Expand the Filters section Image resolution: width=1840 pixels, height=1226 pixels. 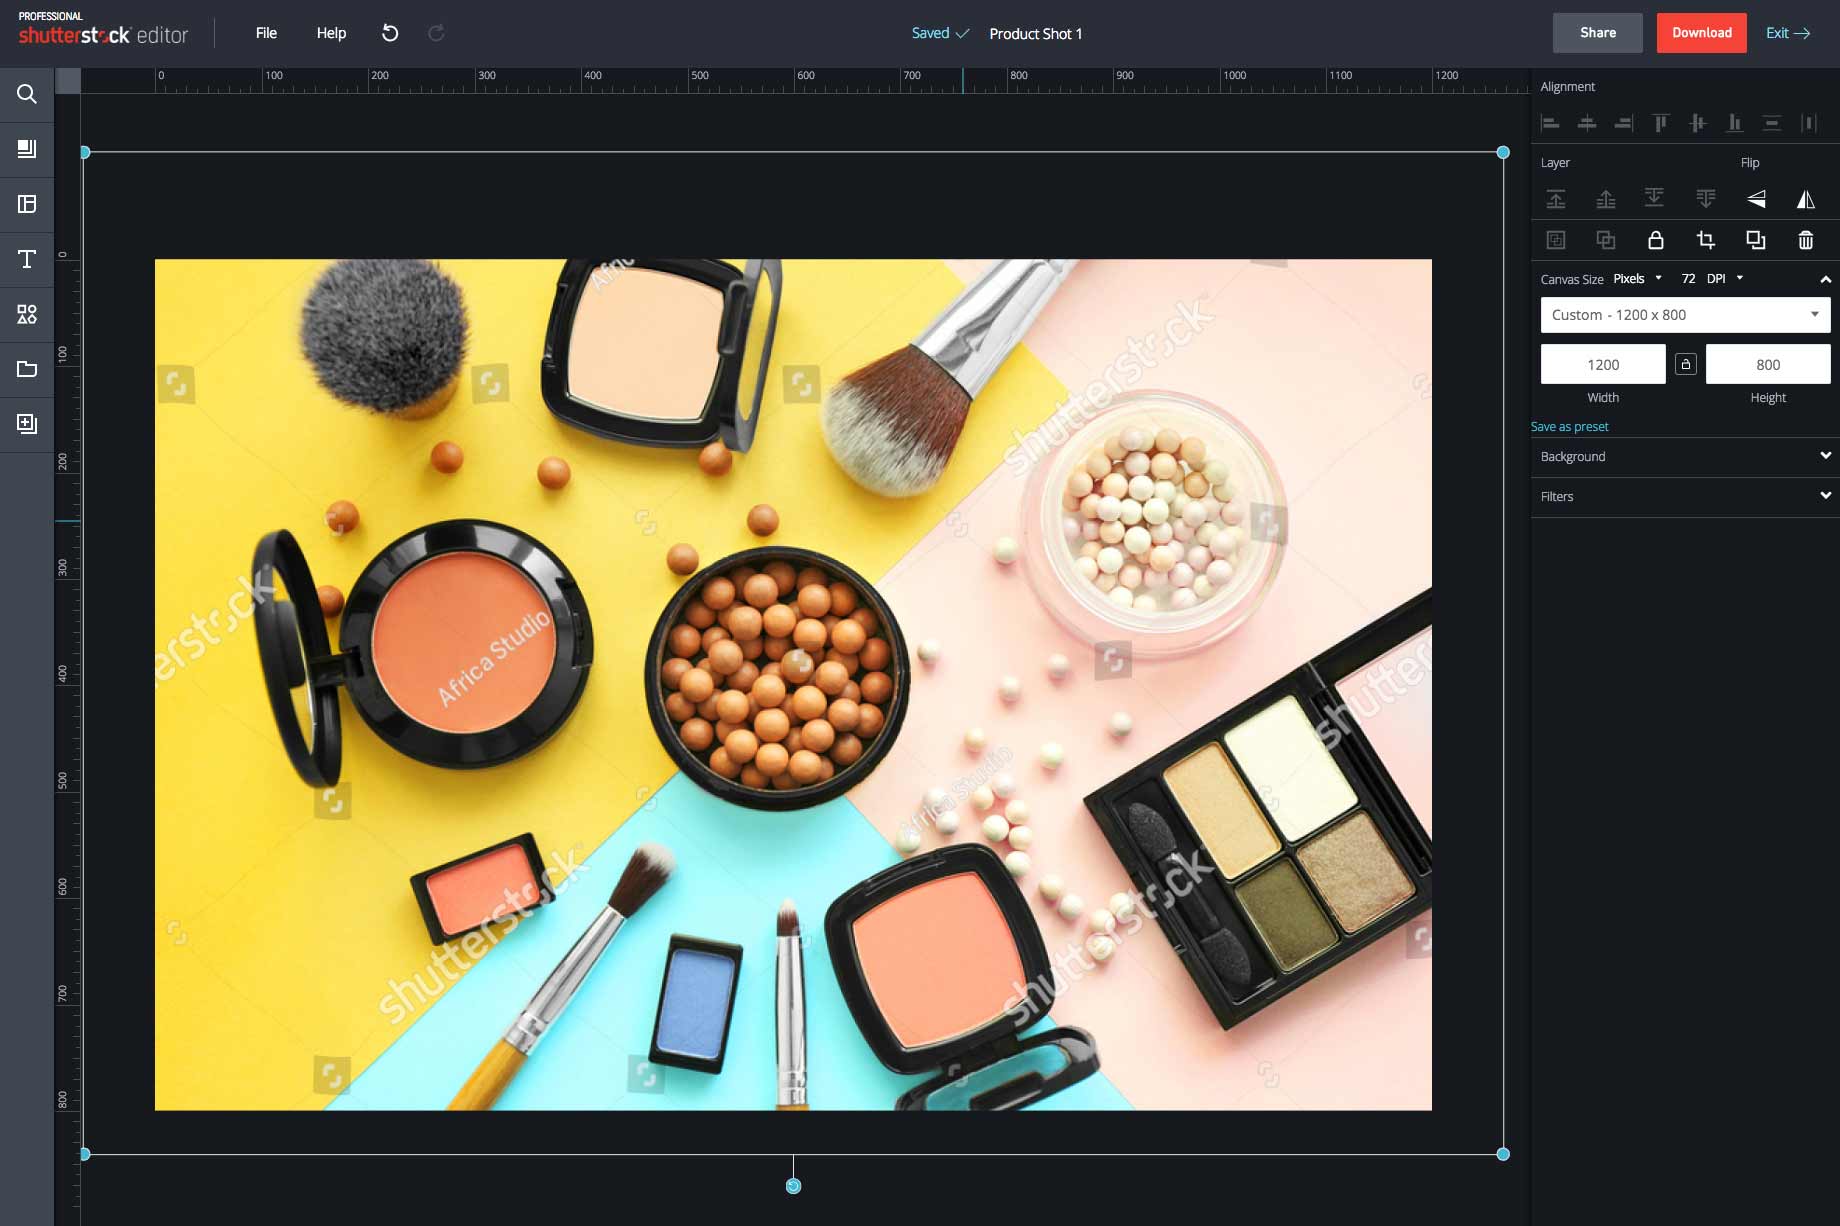click(x=1684, y=496)
